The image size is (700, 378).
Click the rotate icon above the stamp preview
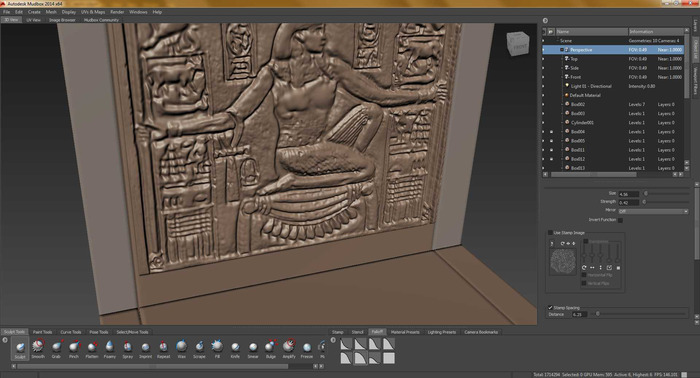tap(562, 244)
